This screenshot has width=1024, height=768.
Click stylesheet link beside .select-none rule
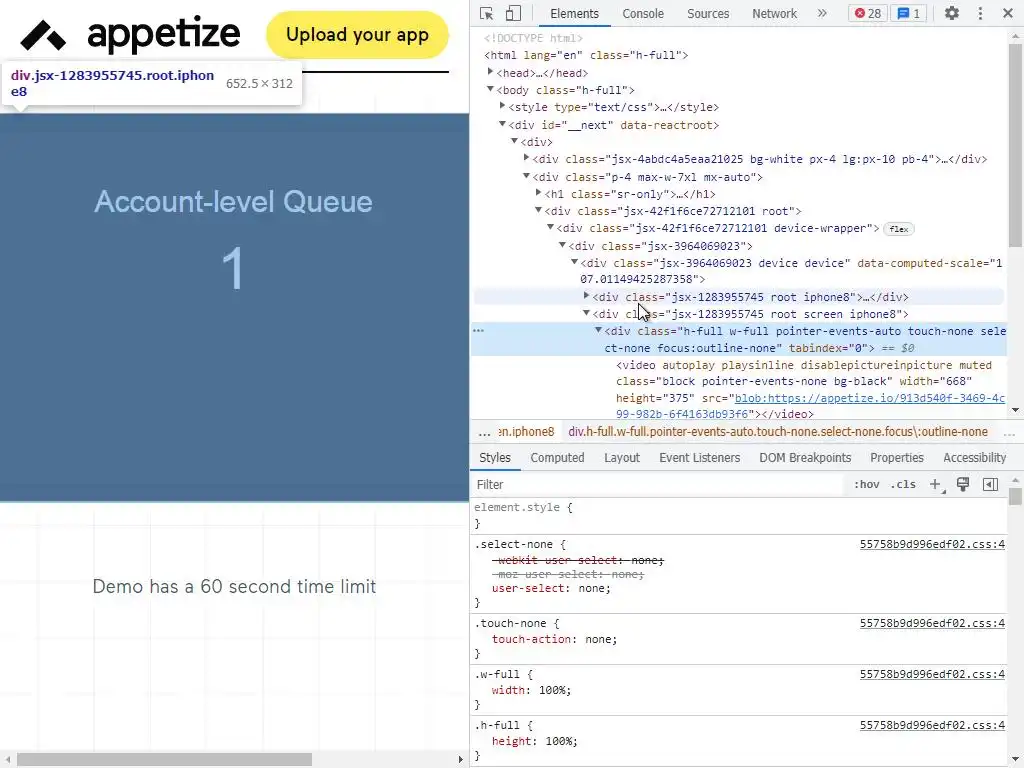click(932, 545)
